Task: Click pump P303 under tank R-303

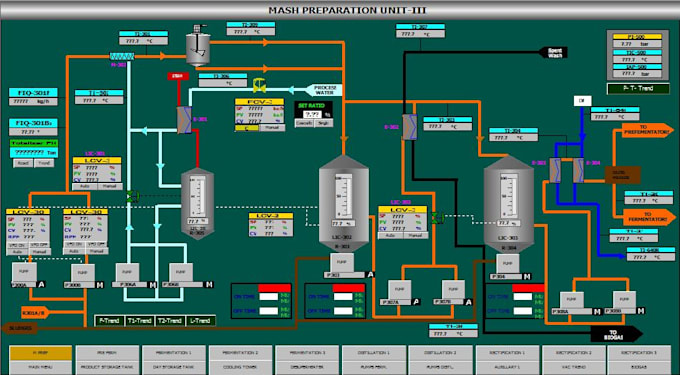Action: (342, 262)
